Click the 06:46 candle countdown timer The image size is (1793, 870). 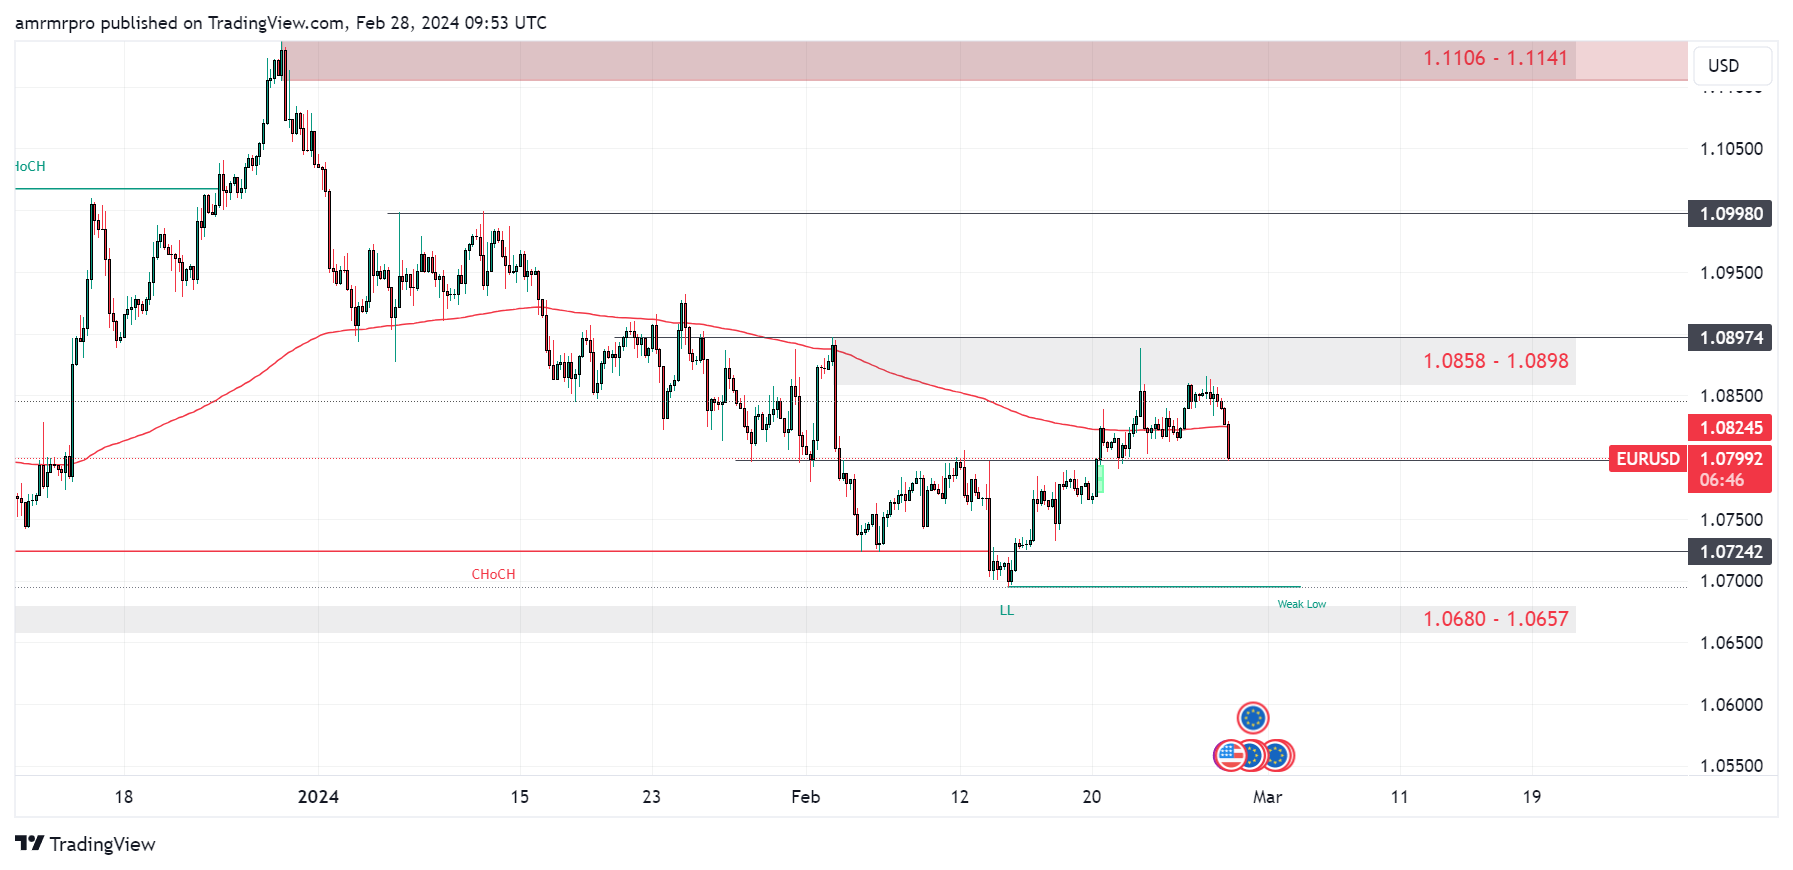point(1722,480)
